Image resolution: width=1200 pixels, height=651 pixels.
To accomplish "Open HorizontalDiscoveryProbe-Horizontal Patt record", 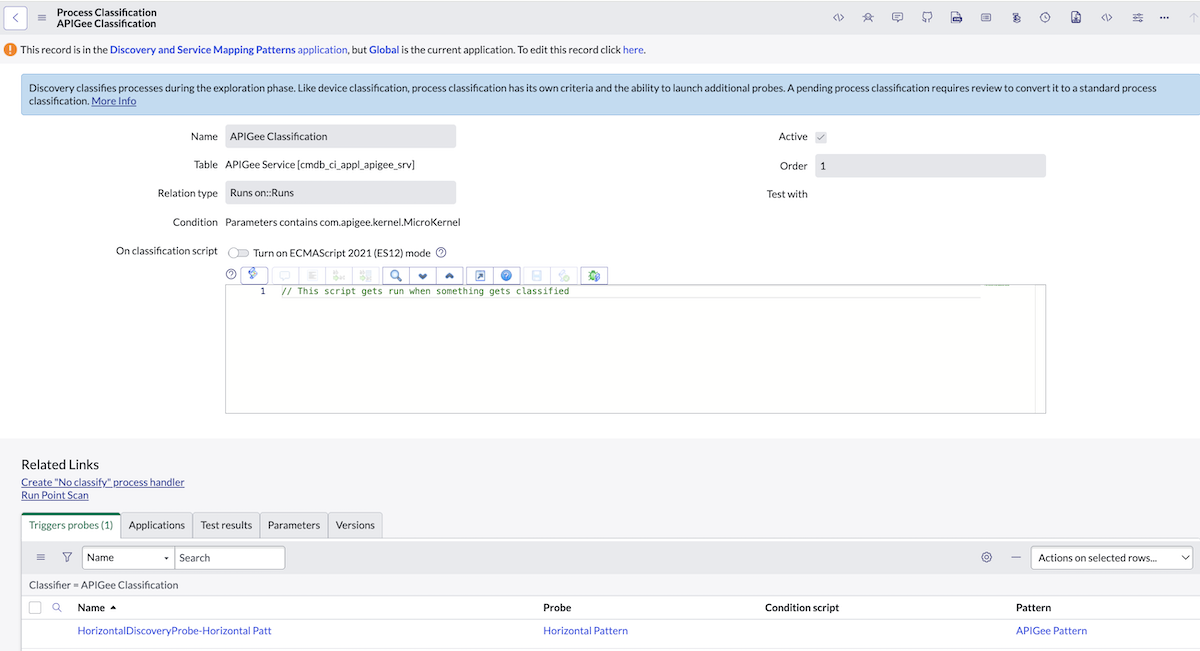I will tap(174, 631).
